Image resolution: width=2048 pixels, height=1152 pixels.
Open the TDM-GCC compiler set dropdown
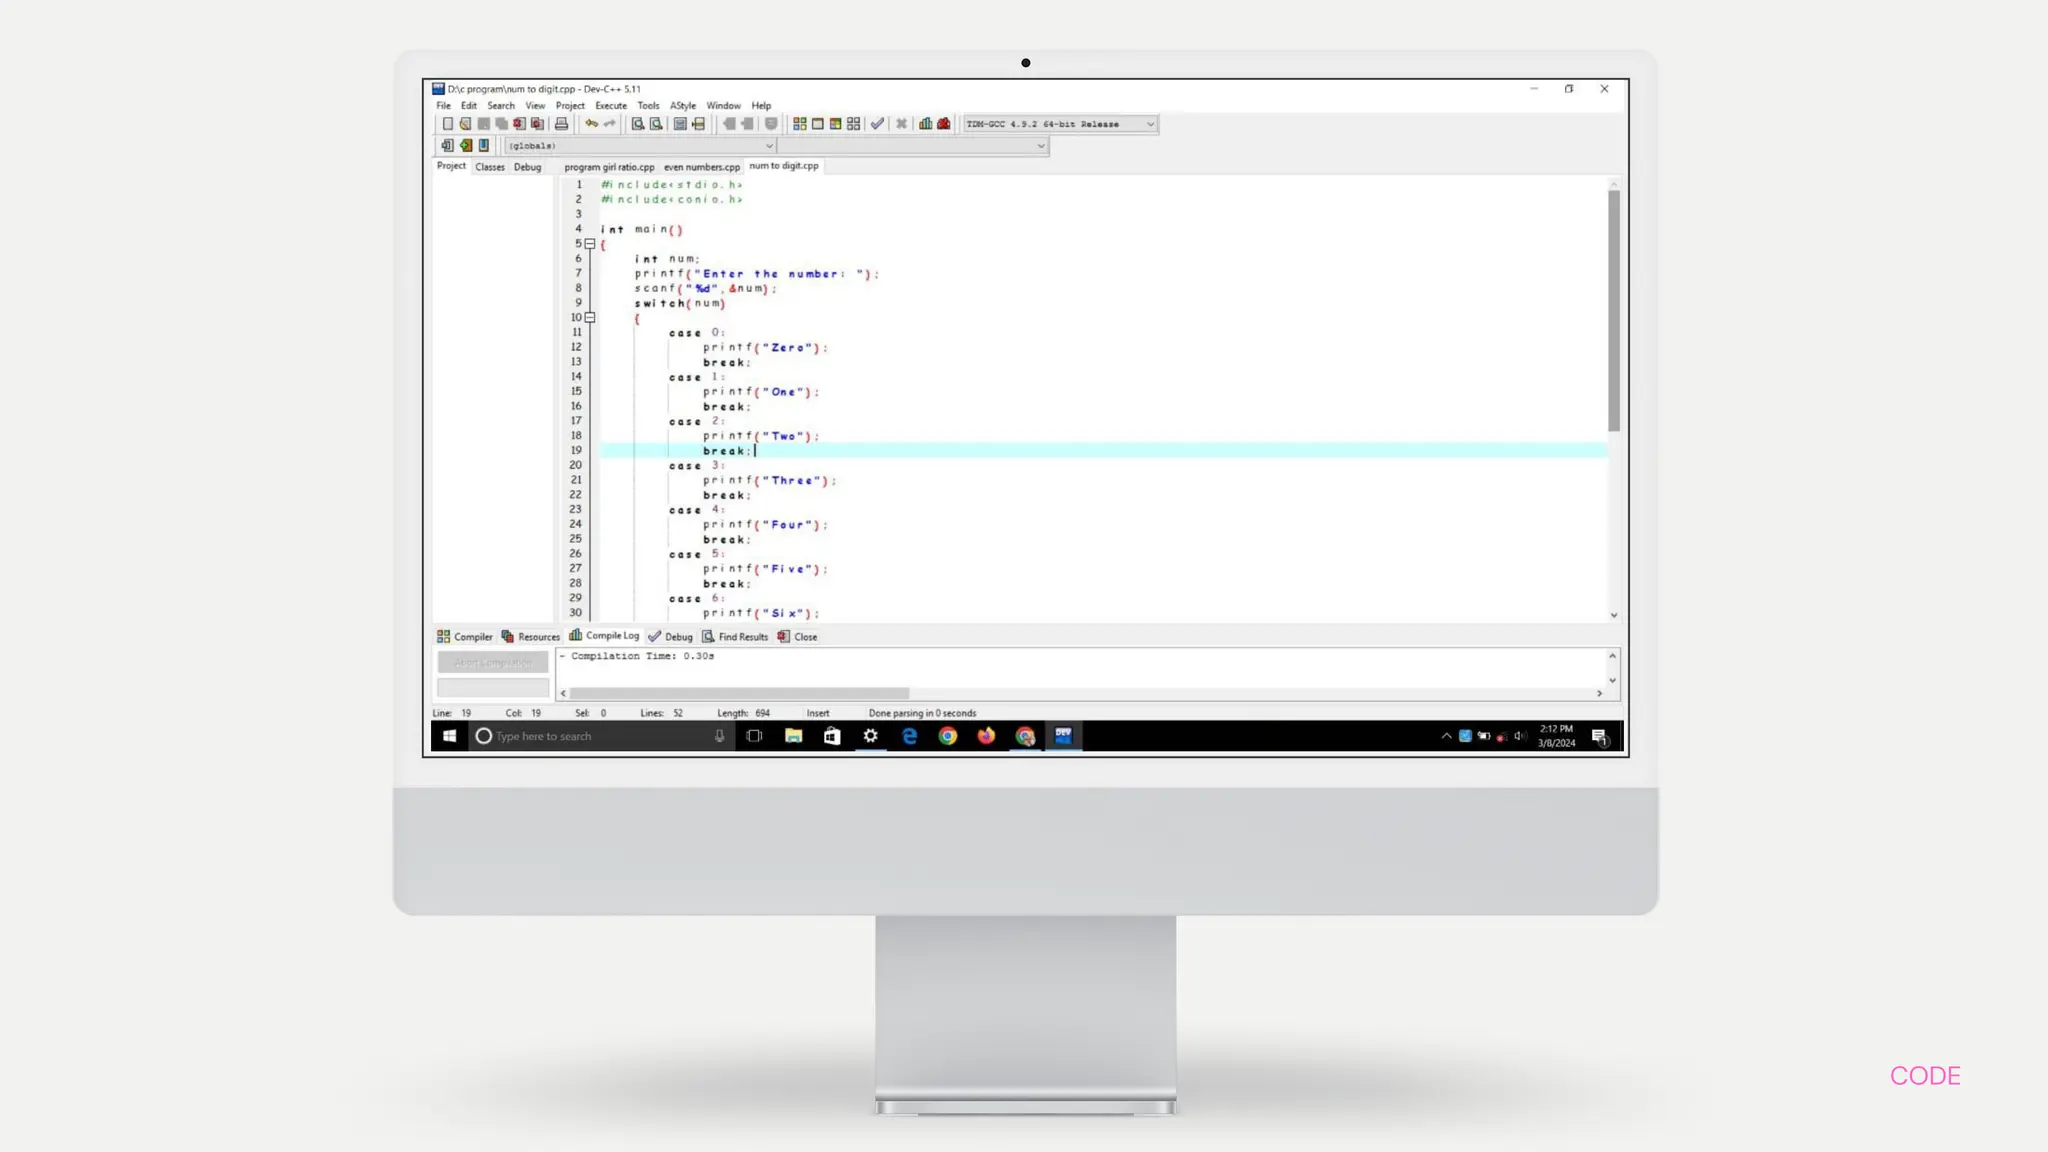[1150, 124]
